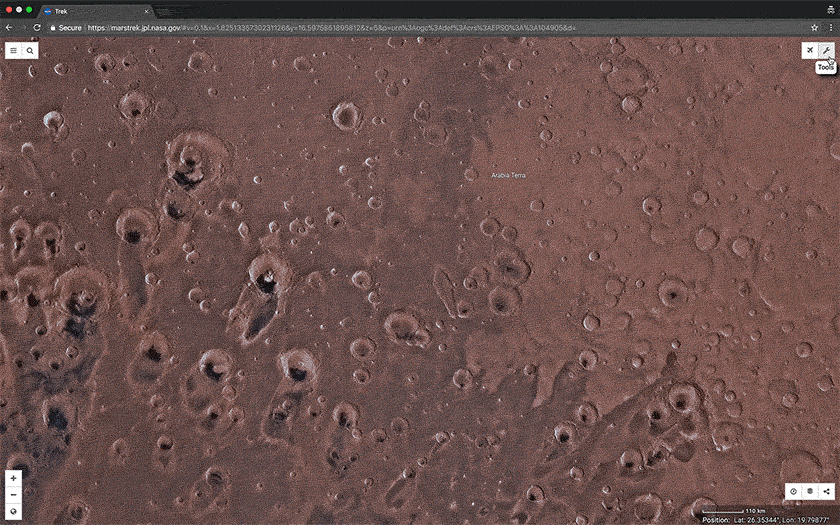Zoom in with the plus button
Image resolution: width=840 pixels, height=525 pixels.
pyautogui.click(x=13, y=478)
